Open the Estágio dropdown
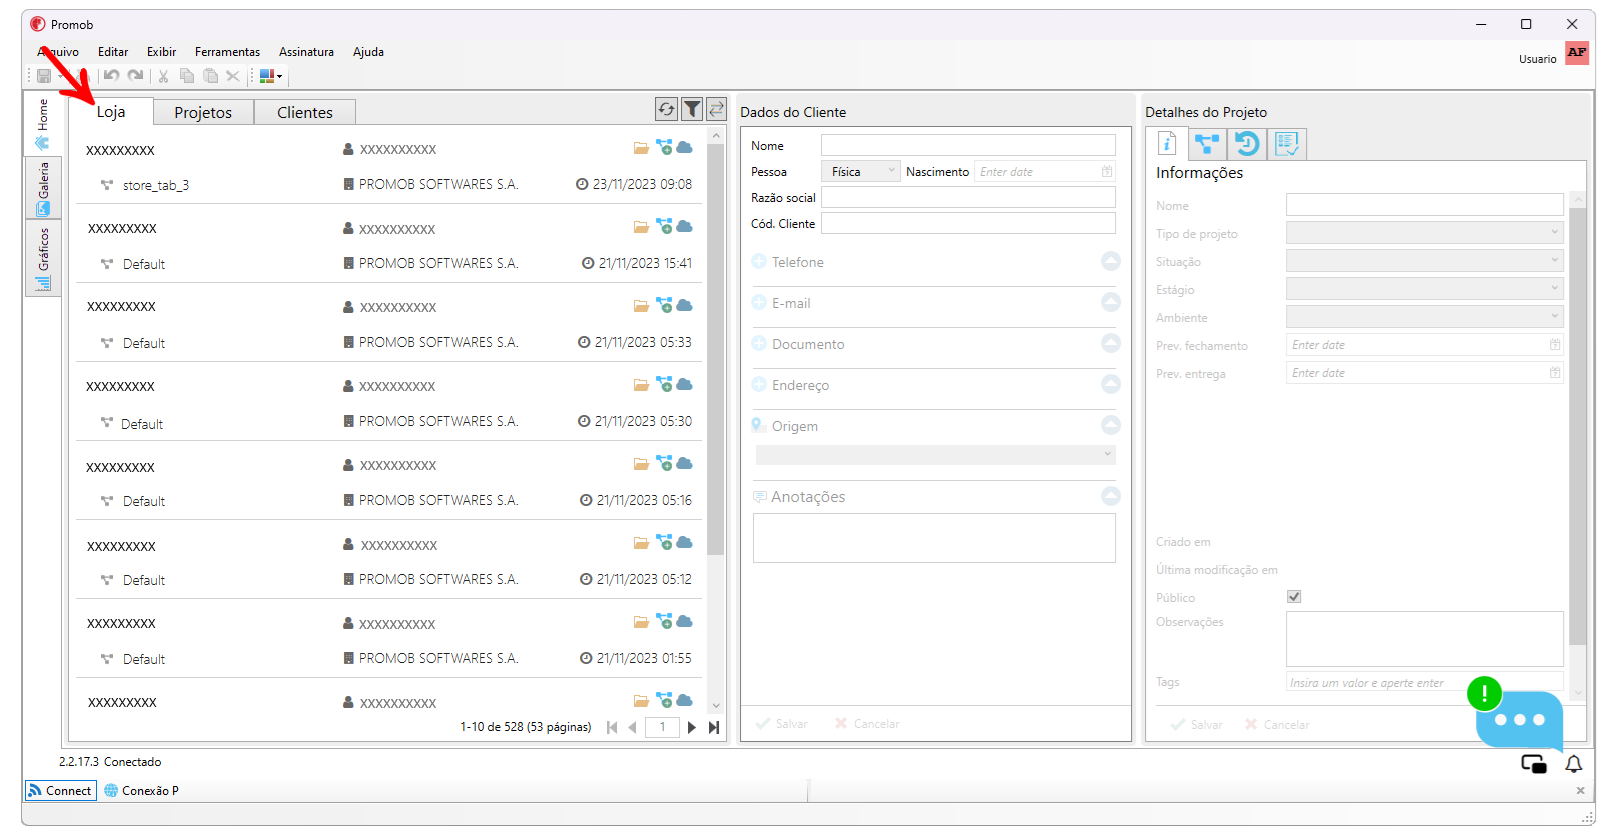The width and height of the screenshot is (1603, 839). pos(1424,289)
